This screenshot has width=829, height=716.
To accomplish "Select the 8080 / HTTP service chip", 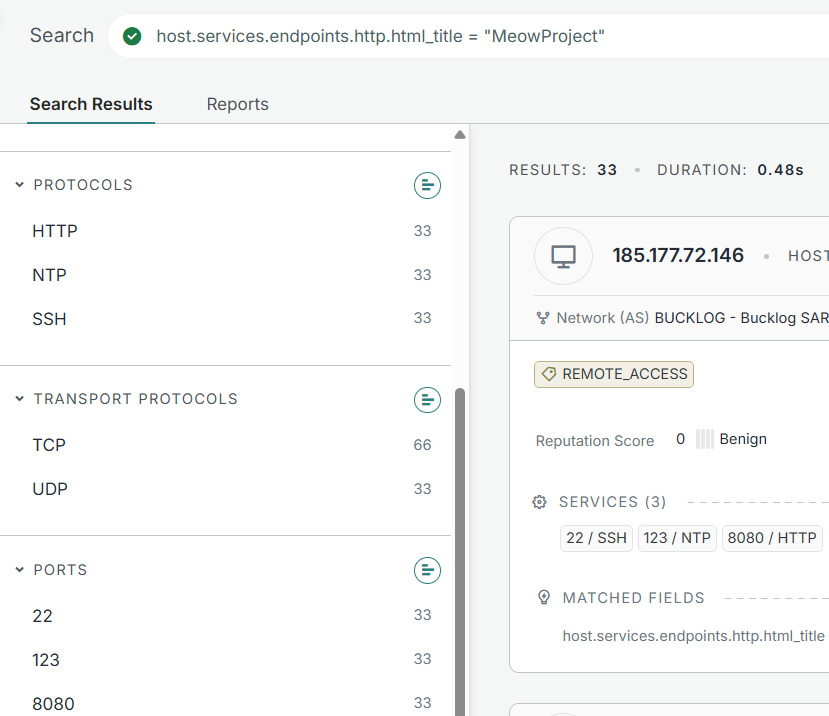I will (772, 538).
